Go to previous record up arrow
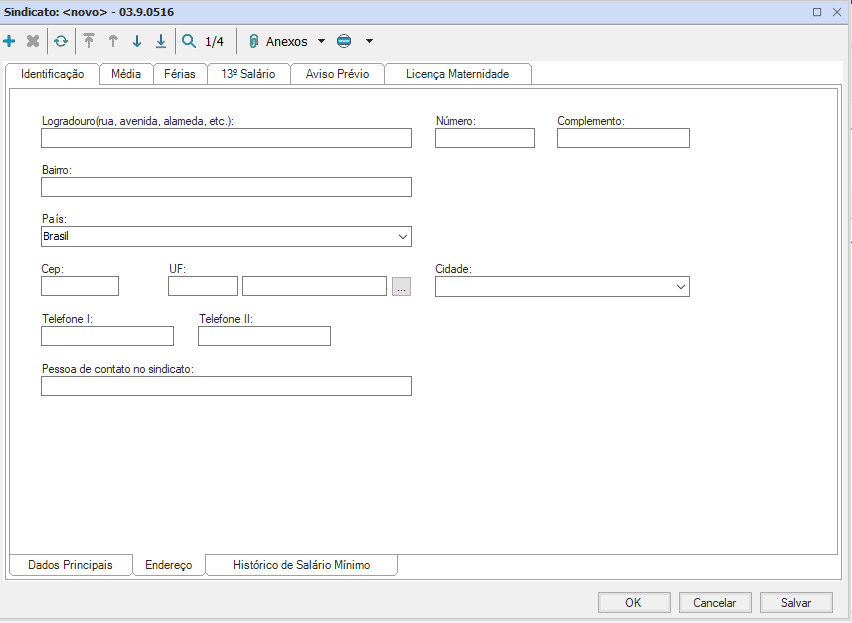This screenshot has height=623, width=852. pyautogui.click(x=113, y=41)
